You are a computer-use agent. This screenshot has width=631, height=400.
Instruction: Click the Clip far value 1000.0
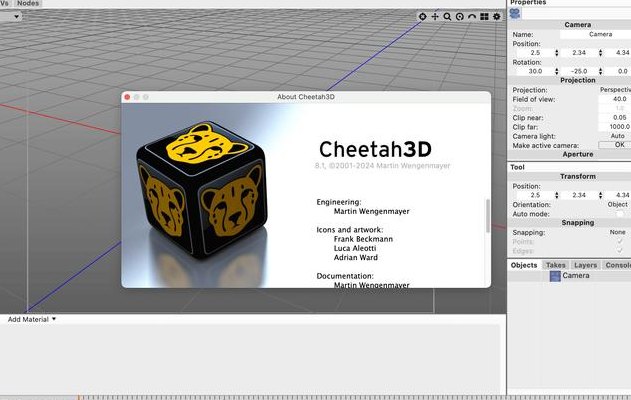615,127
